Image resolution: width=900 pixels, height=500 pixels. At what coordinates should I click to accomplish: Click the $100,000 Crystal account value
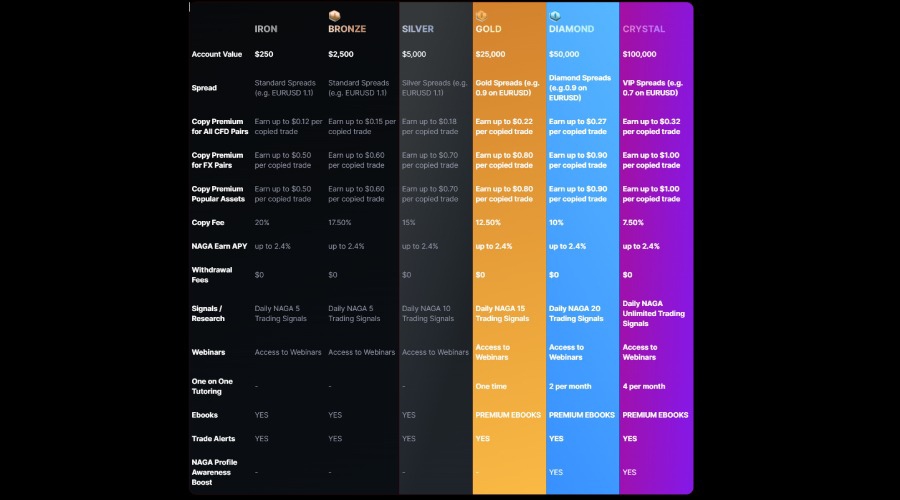639,54
